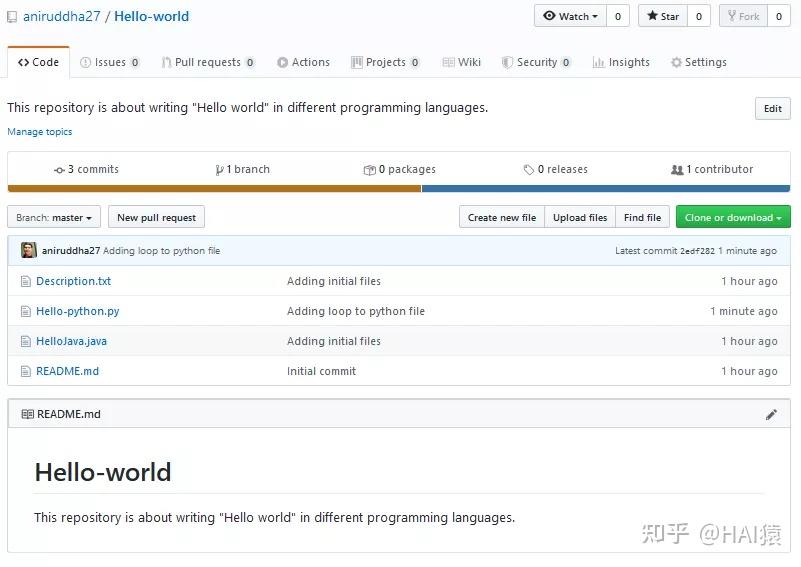The image size is (801, 567).
Task: Open the 'Initial commit' message link
Action: point(321,371)
